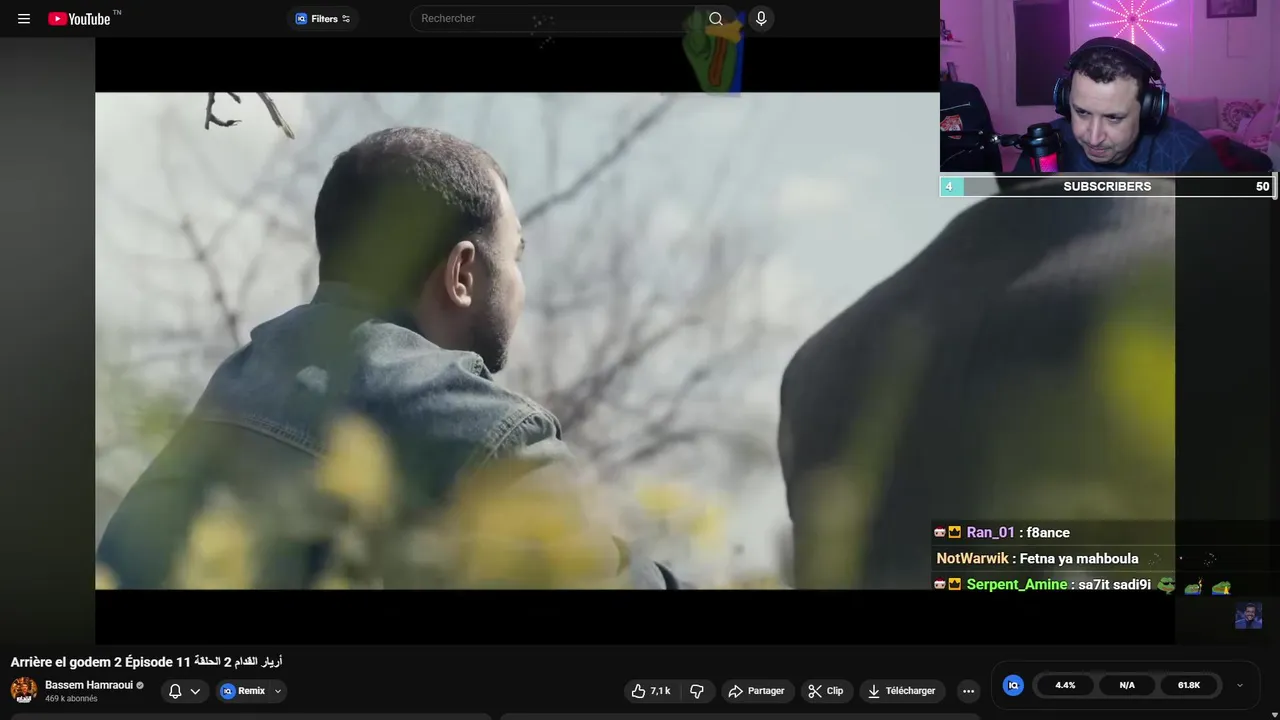Viewport: 1280px width, 720px height.
Task: Click the Clip scissors button
Action: [x=826, y=691]
